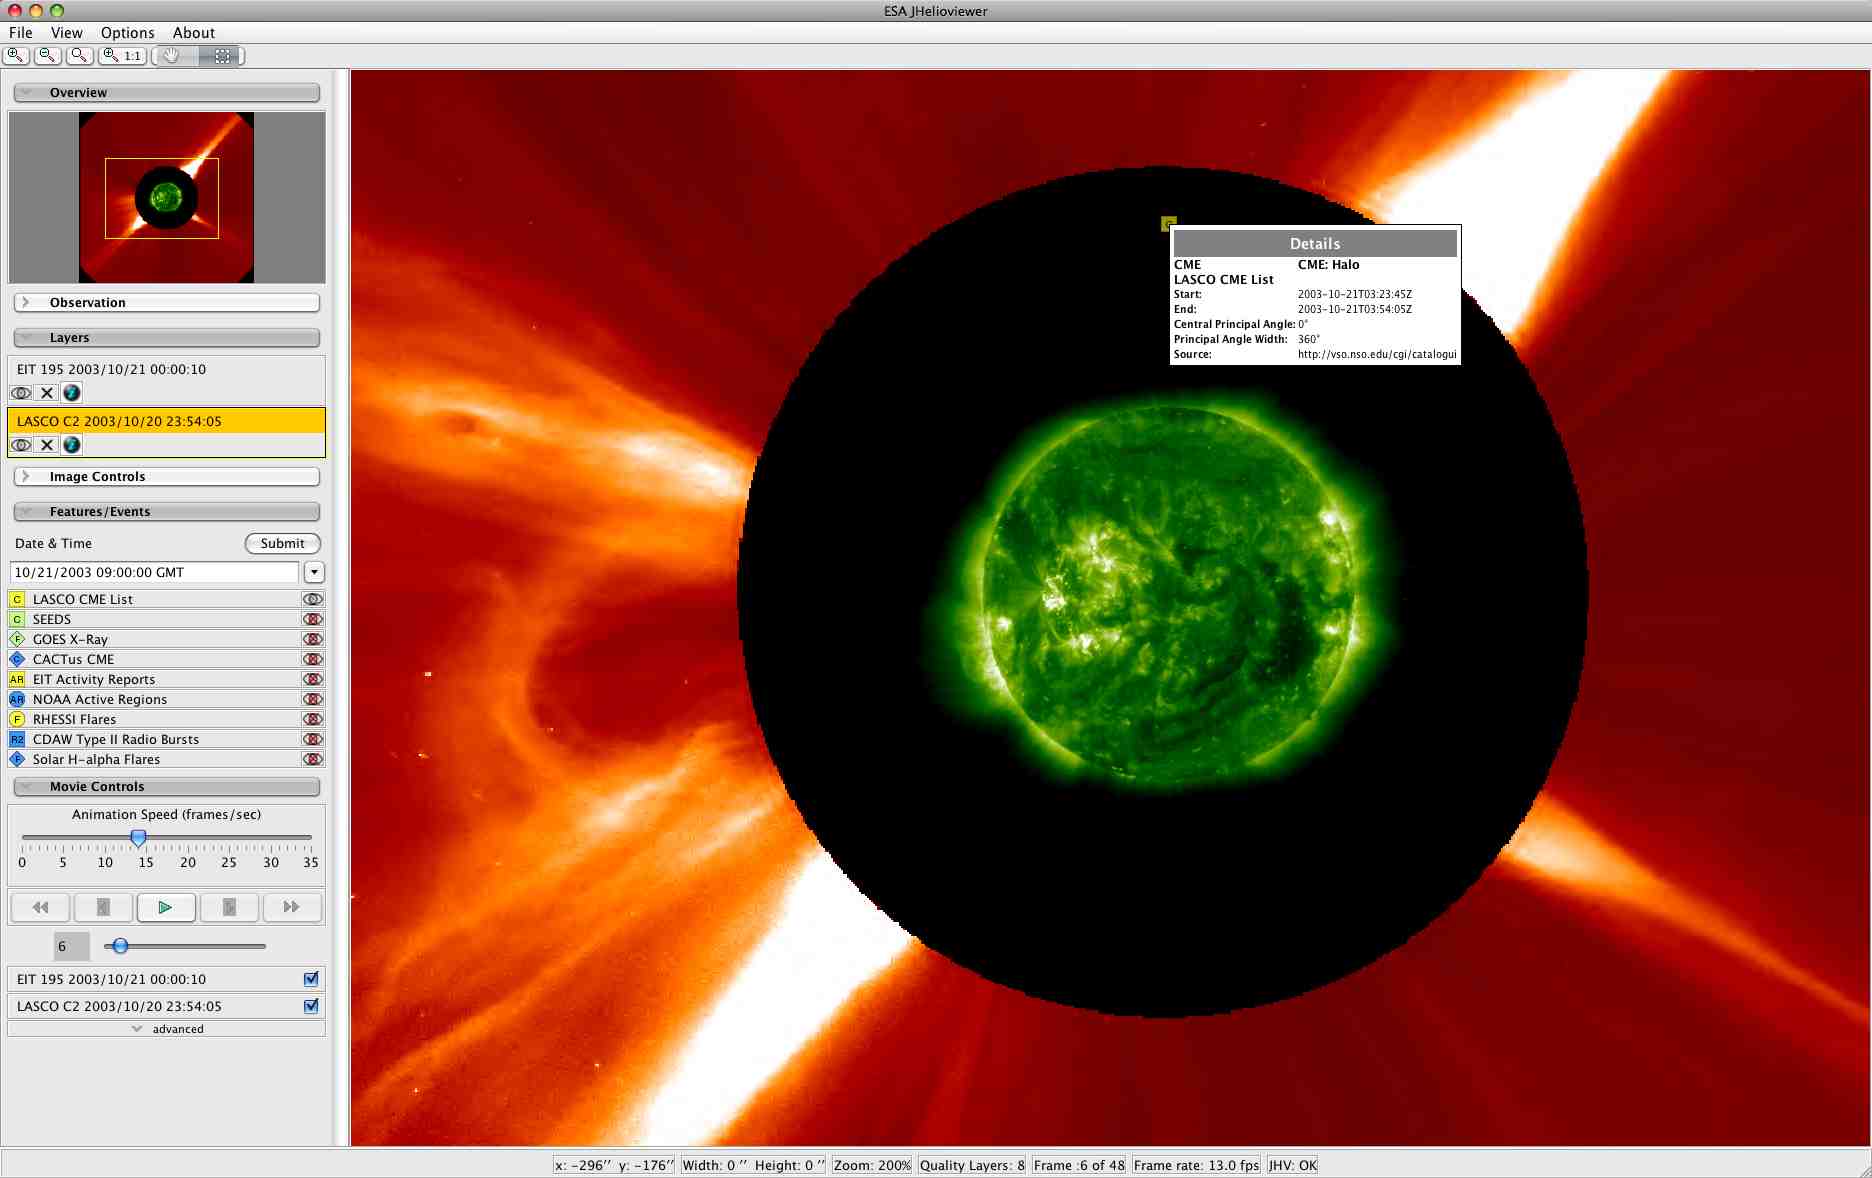The image size is (1872, 1178).
Task: Click the NOAA Active Regions AR icon
Action: [17, 699]
